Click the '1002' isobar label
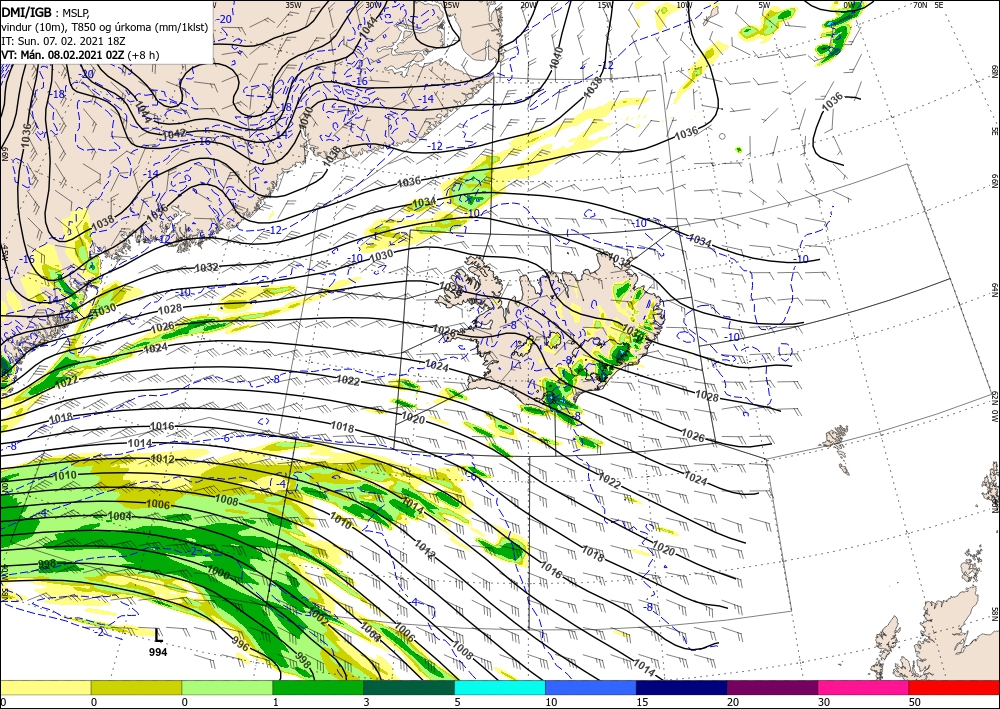 (x=318, y=617)
